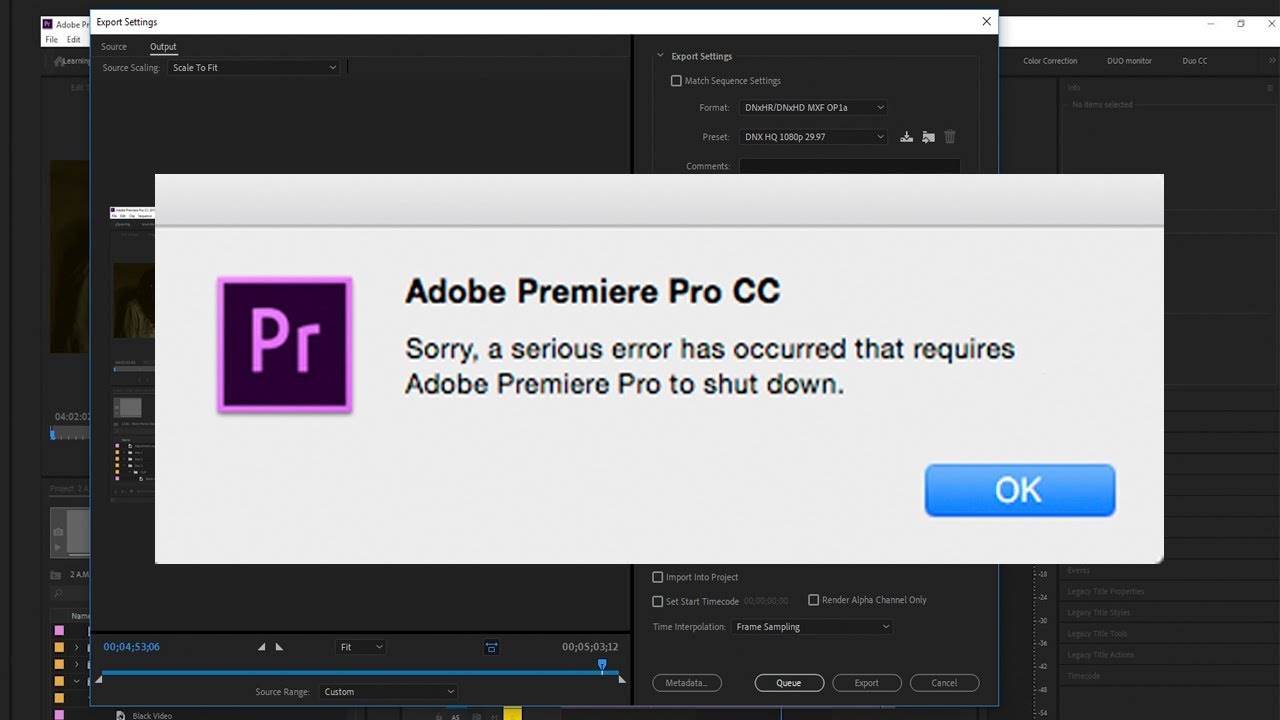
Task: Click the Queue button
Action: point(789,683)
